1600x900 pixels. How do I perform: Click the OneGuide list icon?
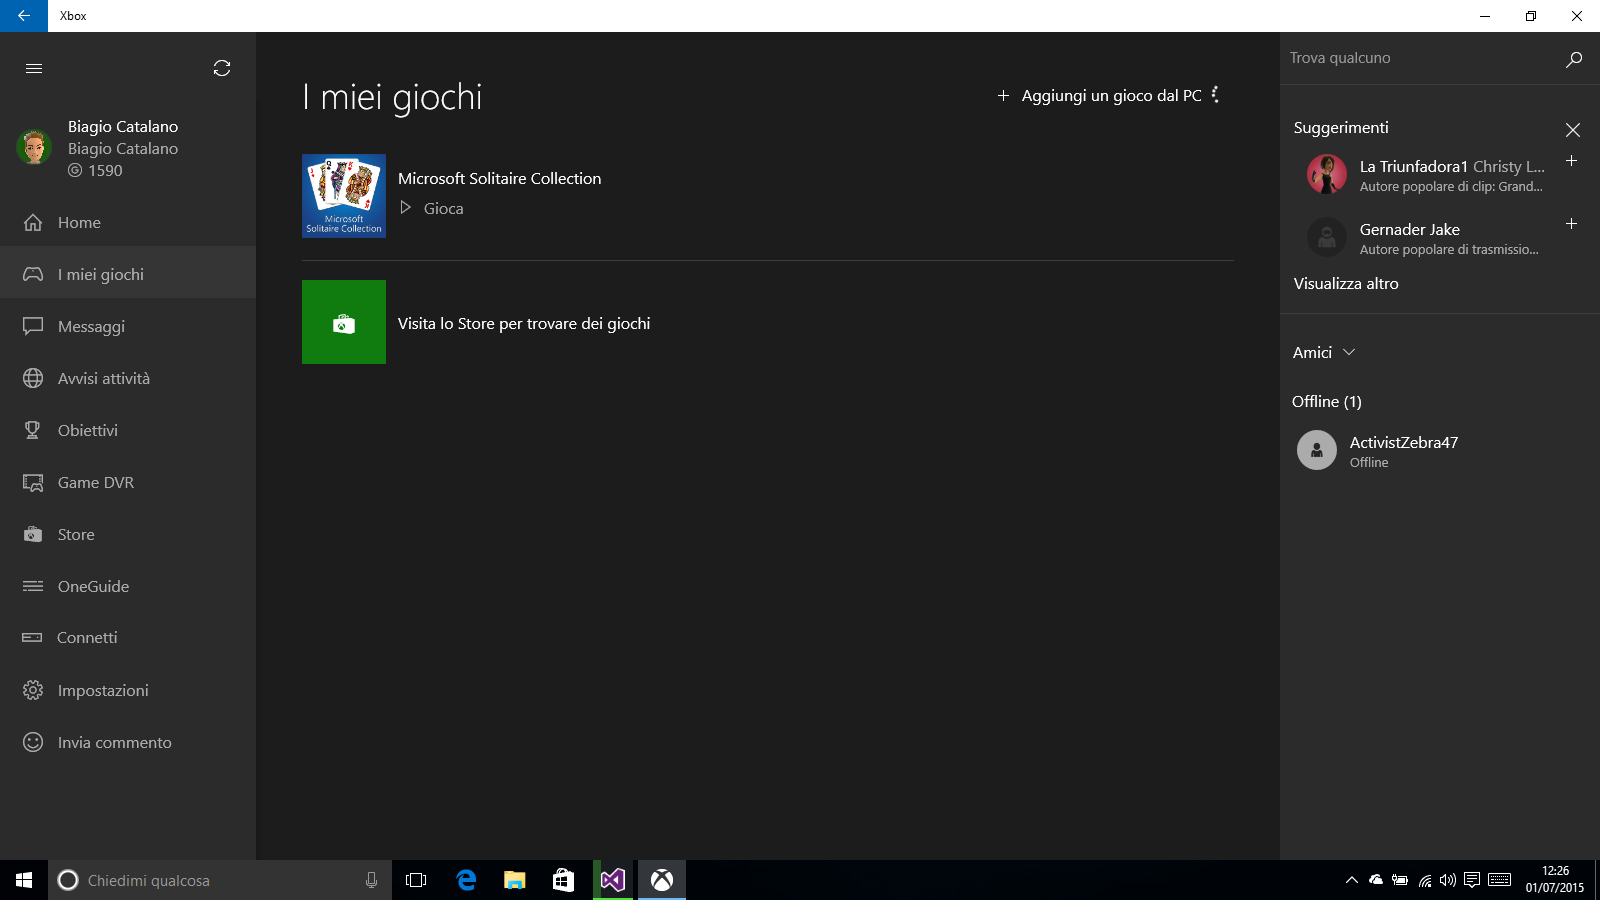[x=33, y=586]
